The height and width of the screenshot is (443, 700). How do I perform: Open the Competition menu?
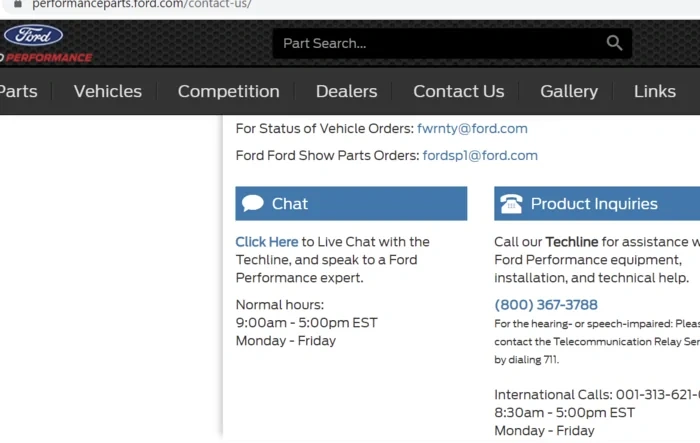(229, 92)
